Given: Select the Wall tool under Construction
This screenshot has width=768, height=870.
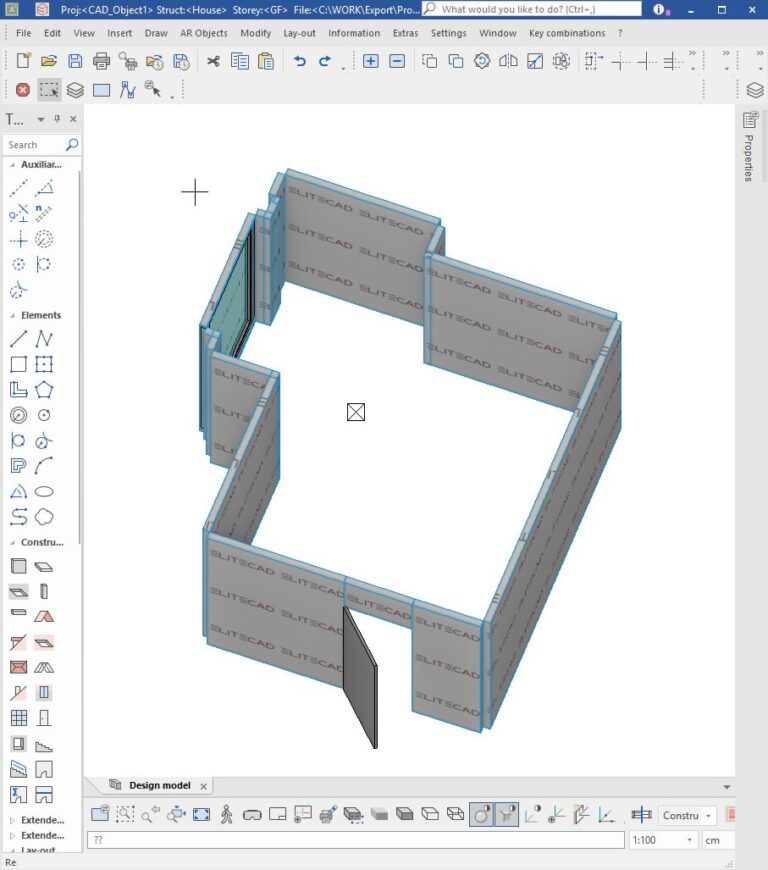Looking at the screenshot, I should [x=18, y=566].
